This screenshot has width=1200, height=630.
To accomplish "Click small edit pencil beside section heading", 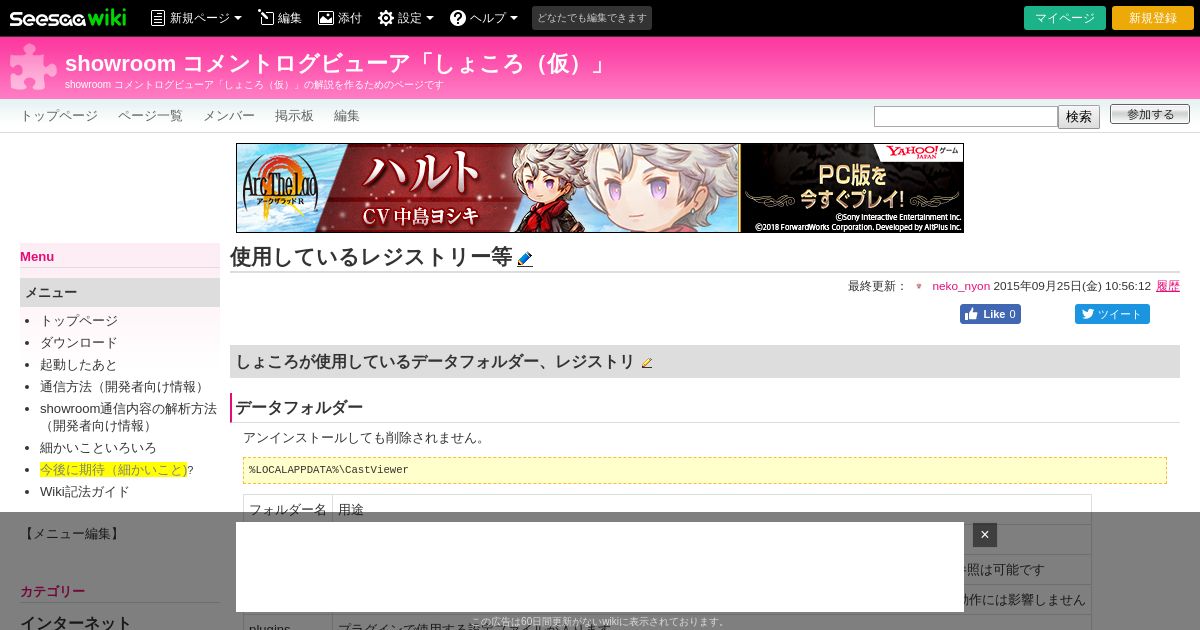I will coord(647,363).
